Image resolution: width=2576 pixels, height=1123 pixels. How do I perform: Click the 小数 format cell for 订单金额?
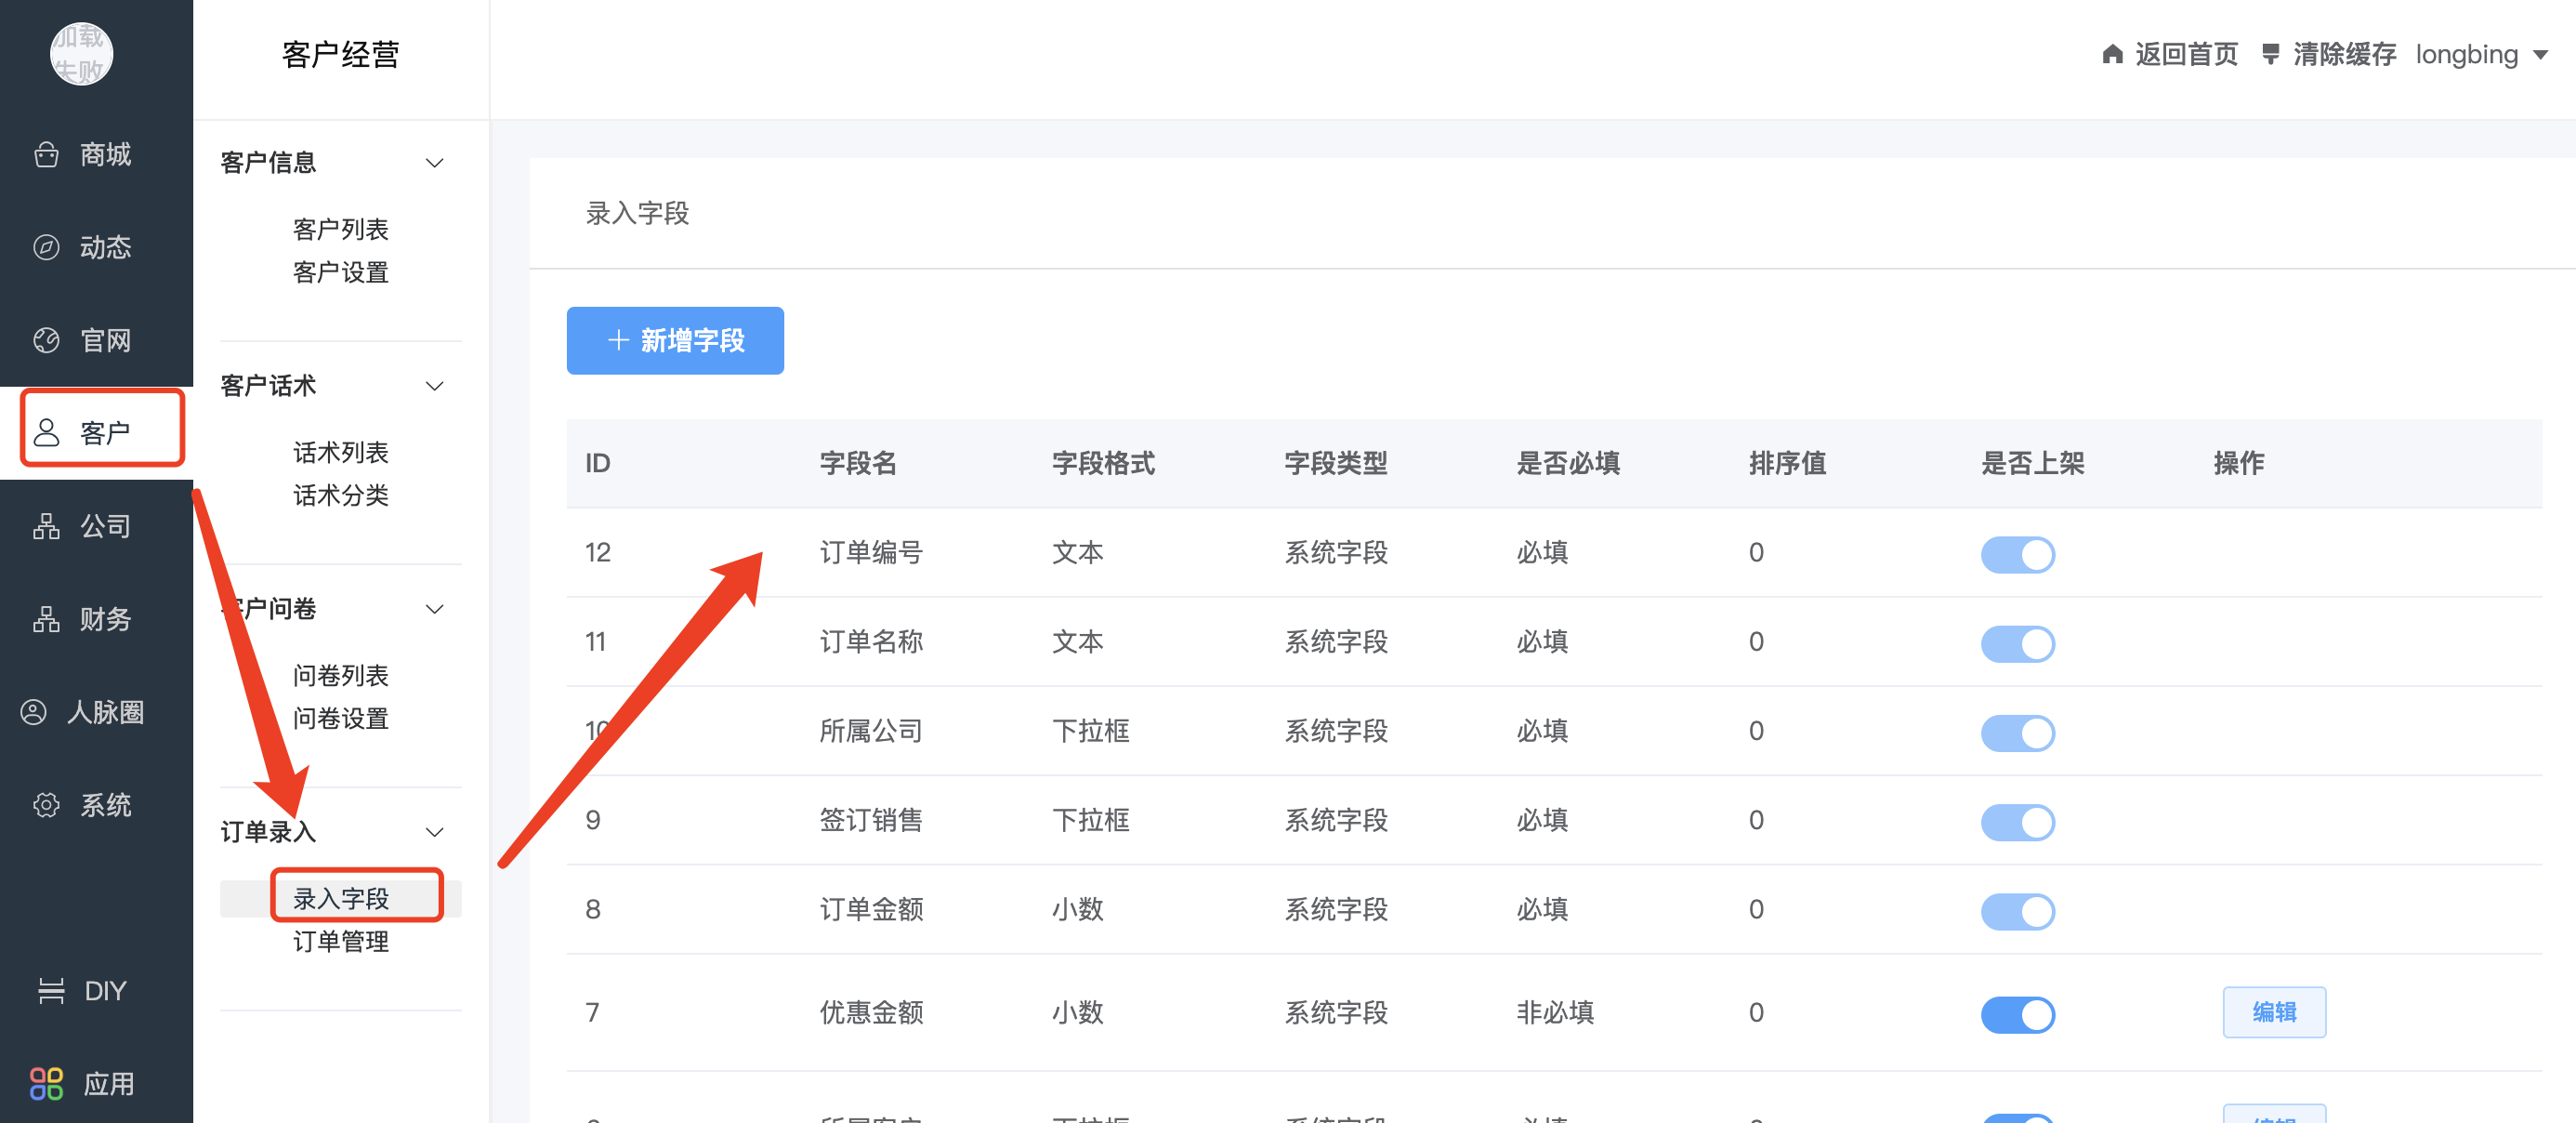pos(1077,909)
